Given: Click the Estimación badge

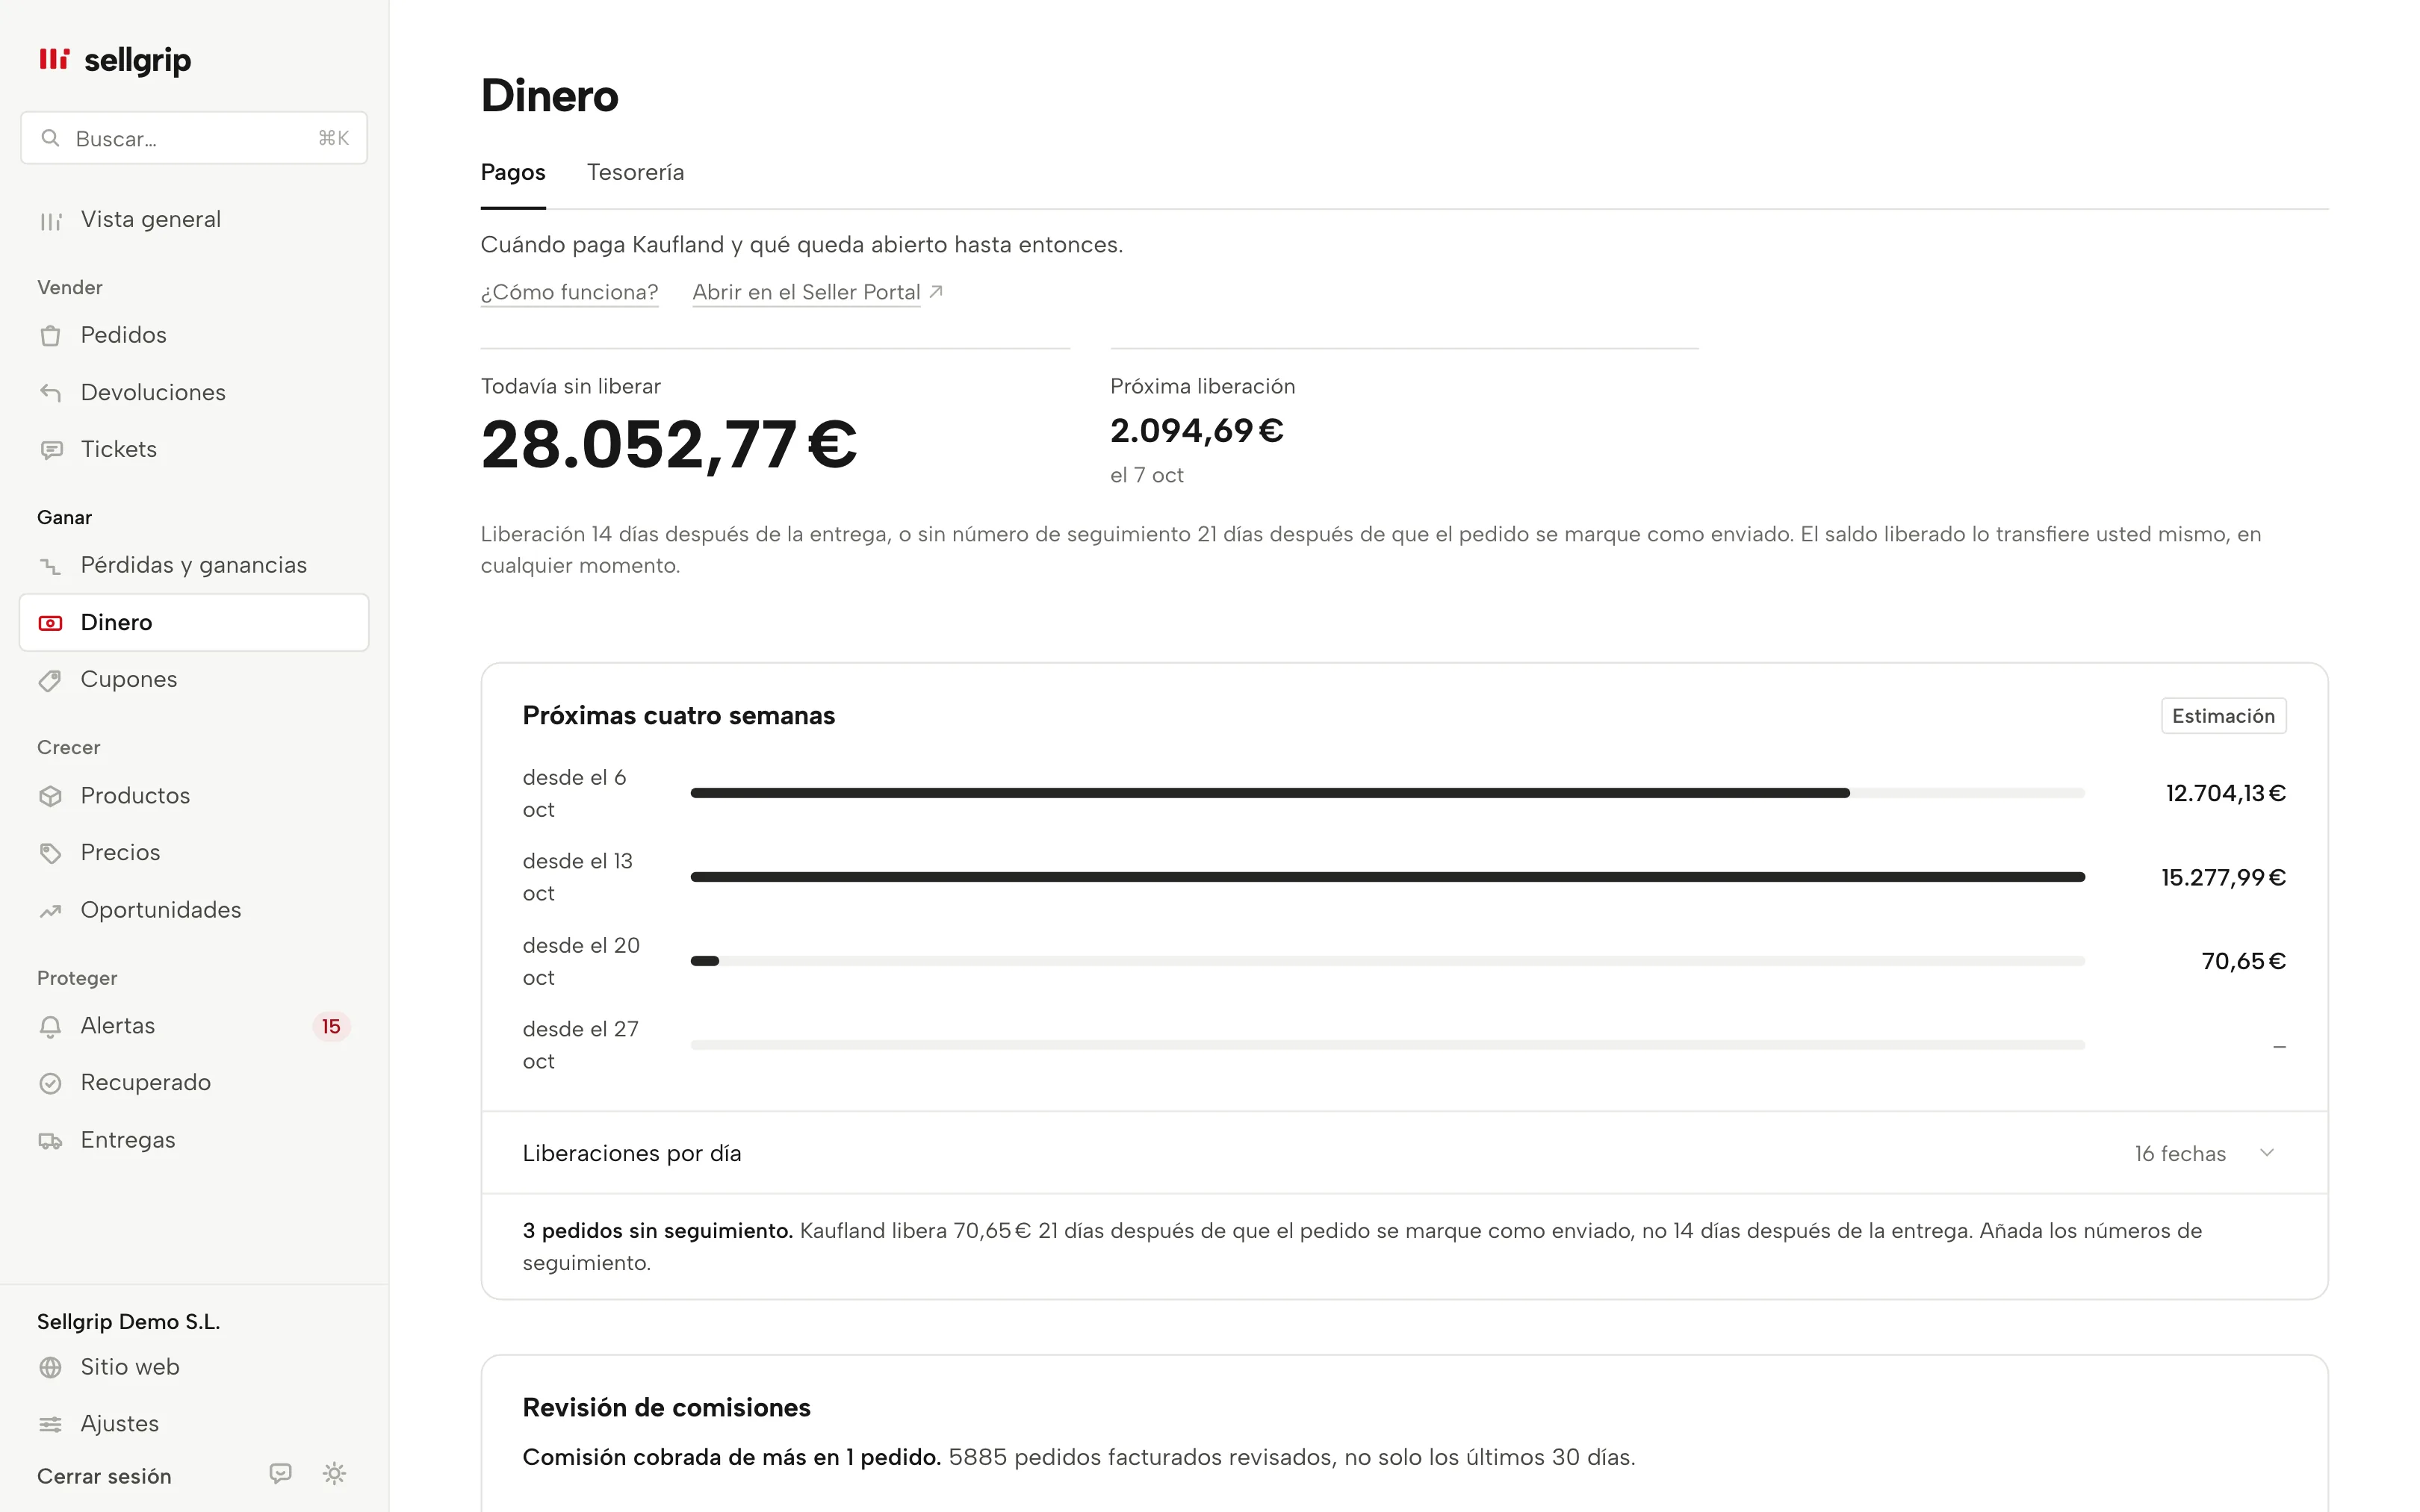Looking at the screenshot, I should [x=2223, y=716].
